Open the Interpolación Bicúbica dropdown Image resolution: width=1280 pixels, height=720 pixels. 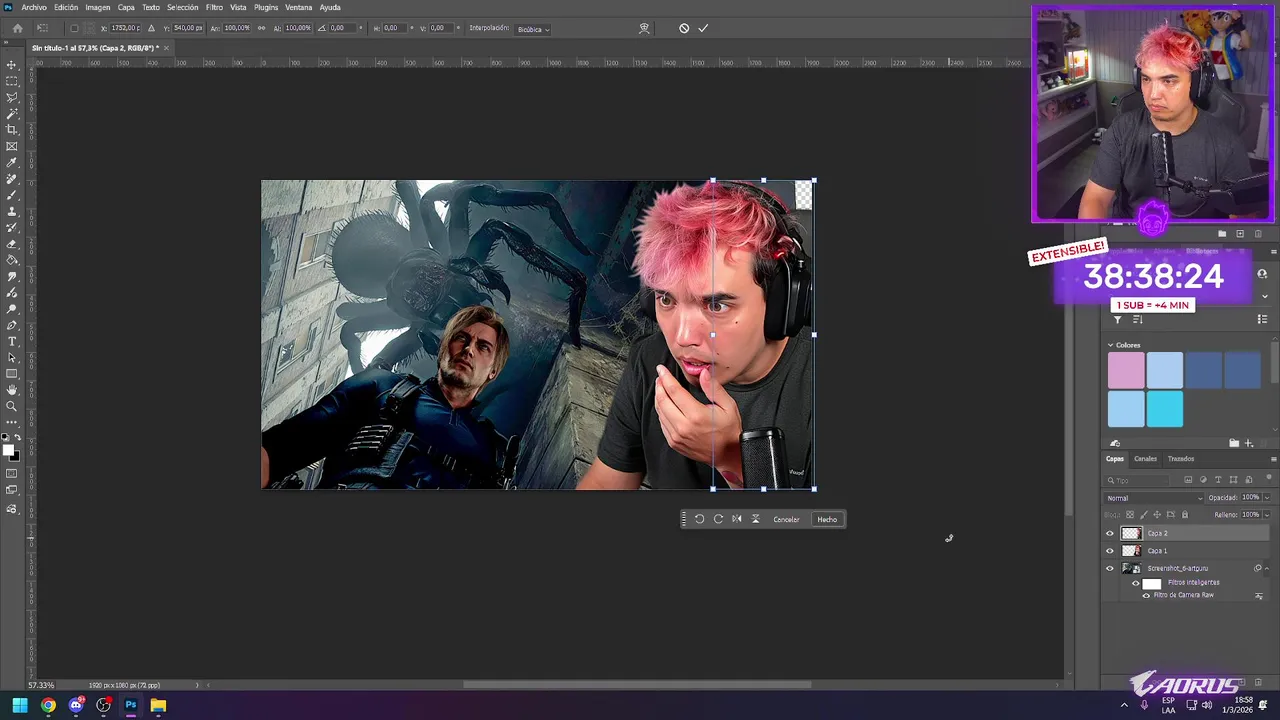(x=533, y=29)
